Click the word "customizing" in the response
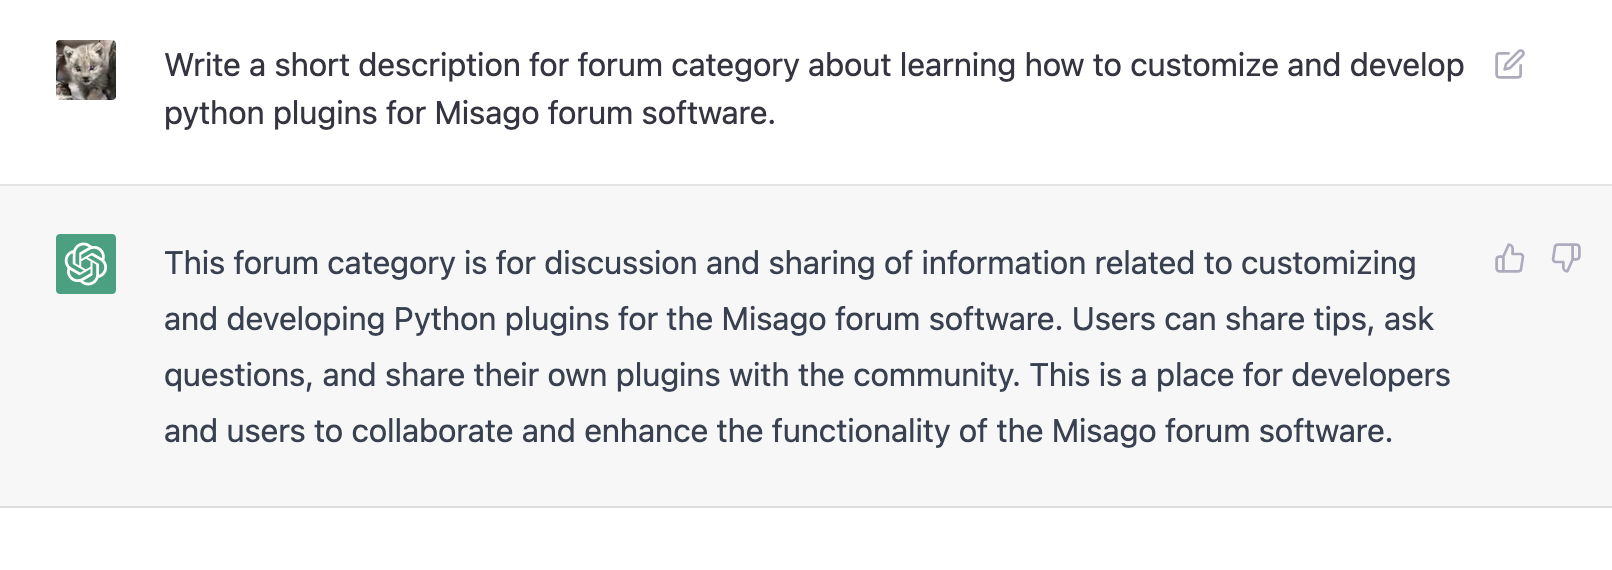The width and height of the screenshot is (1612, 570). (x=1328, y=263)
